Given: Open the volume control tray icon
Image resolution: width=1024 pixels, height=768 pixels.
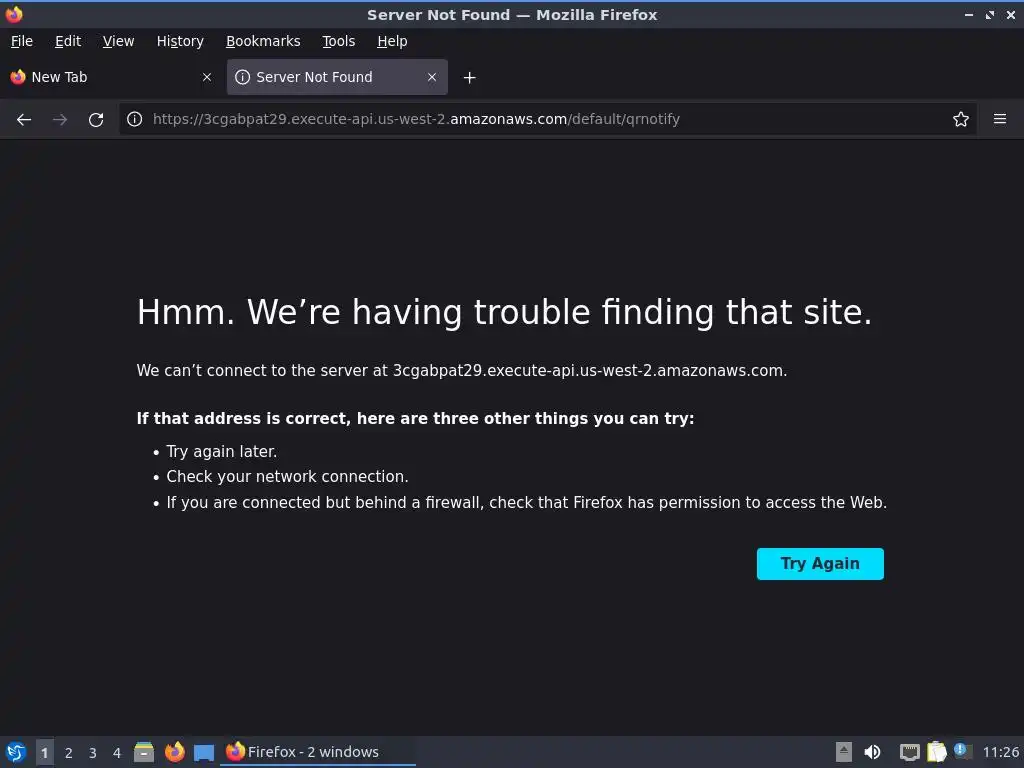Looking at the screenshot, I should (872, 752).
